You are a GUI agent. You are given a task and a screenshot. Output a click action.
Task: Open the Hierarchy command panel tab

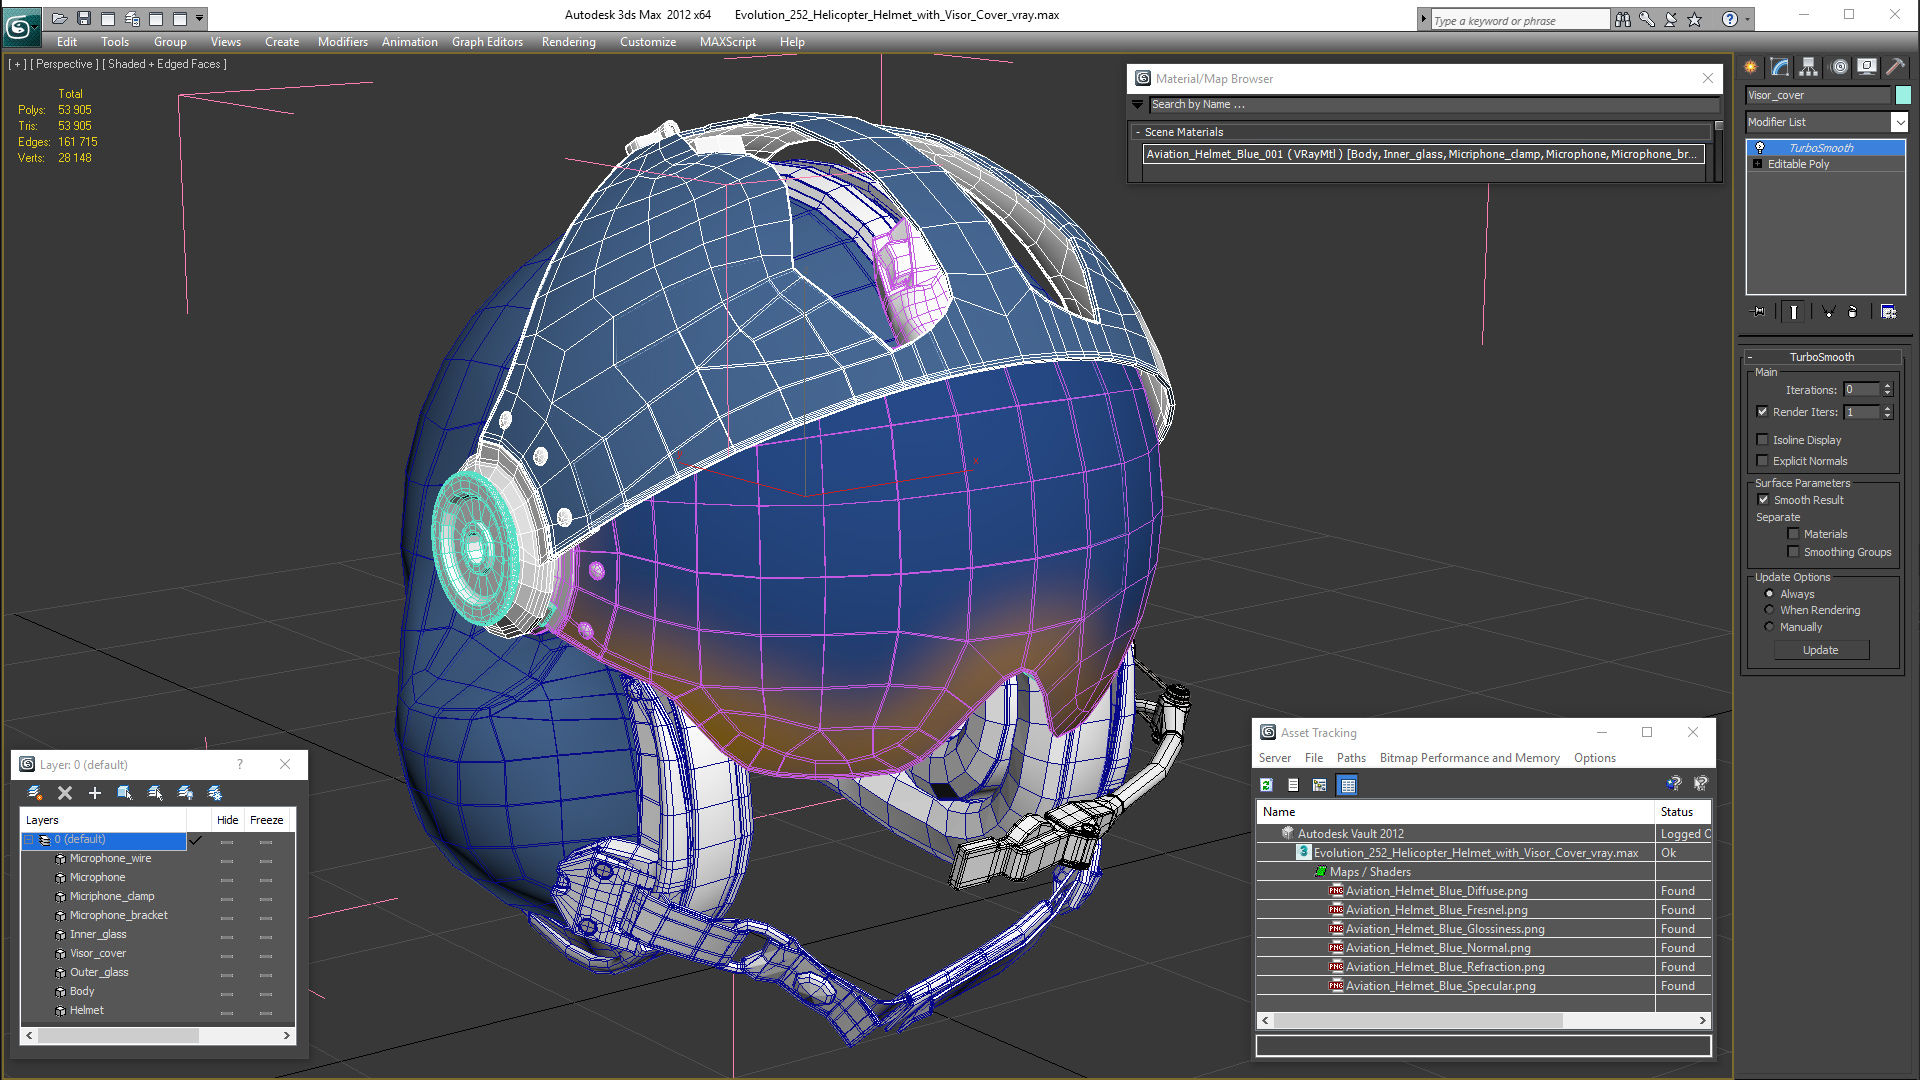[x=1808, y=67]
